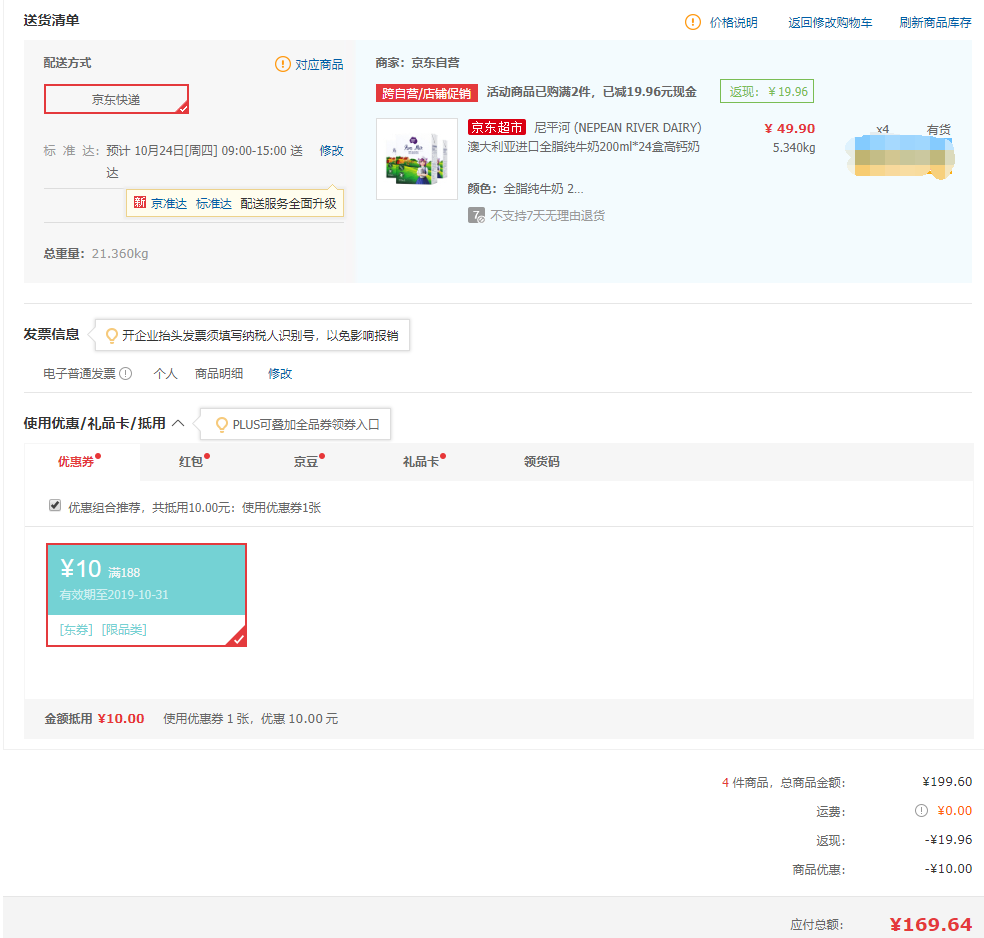The width and height of the screenshot is (984, 938).
Task: Open the Nepean River milk product thumbnail
Action: pos(417,159)
